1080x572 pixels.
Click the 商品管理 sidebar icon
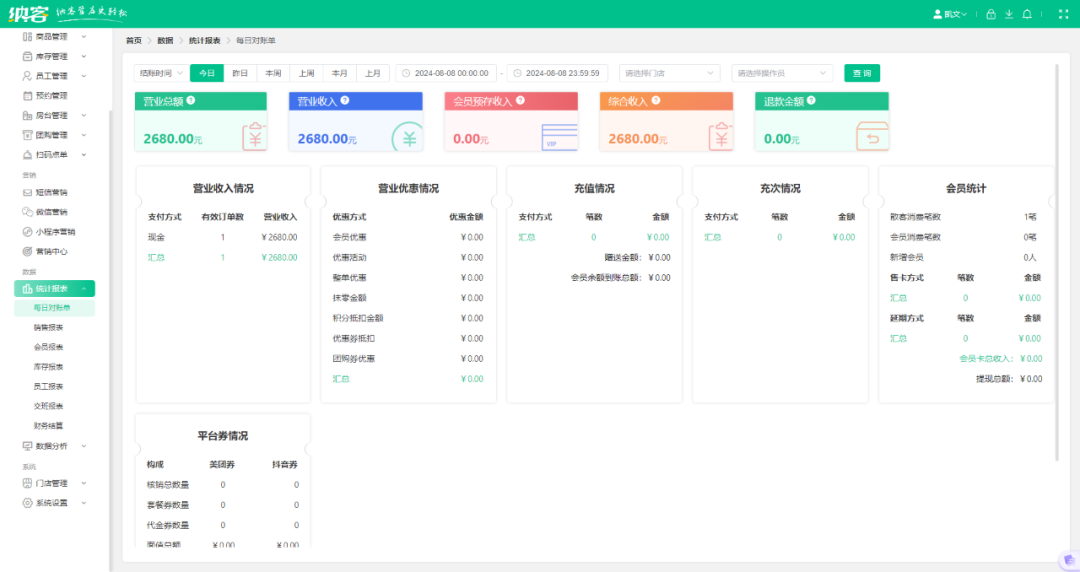(x=27, y=37)
